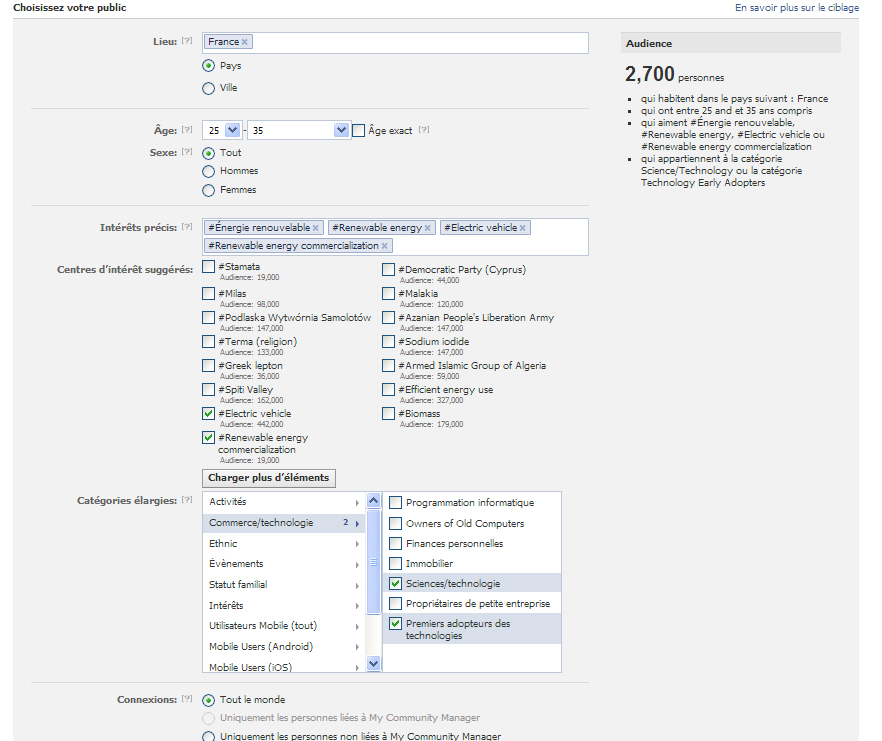Screen dimensions: 882x741
Task: Open the maximum age dropdown (35)
Action: [299, 131]
